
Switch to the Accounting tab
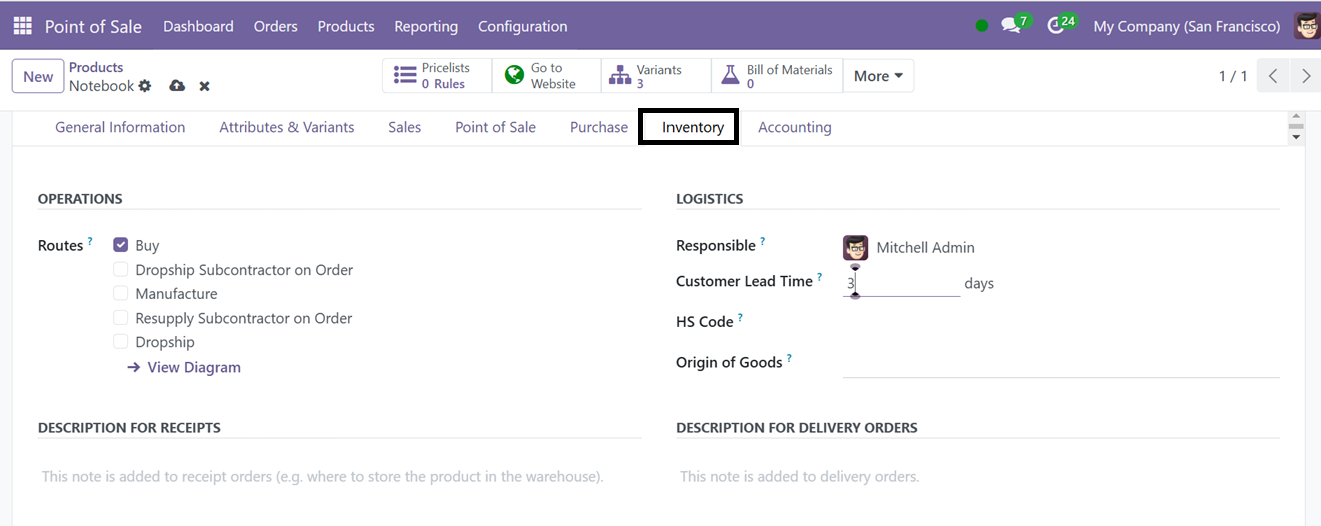coord(795,127)
